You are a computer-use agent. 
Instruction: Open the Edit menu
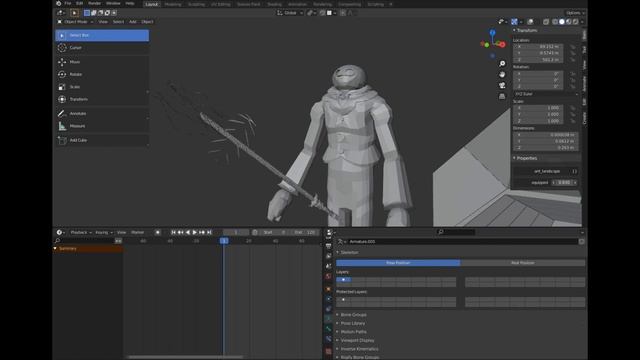(x=79, y=3)
